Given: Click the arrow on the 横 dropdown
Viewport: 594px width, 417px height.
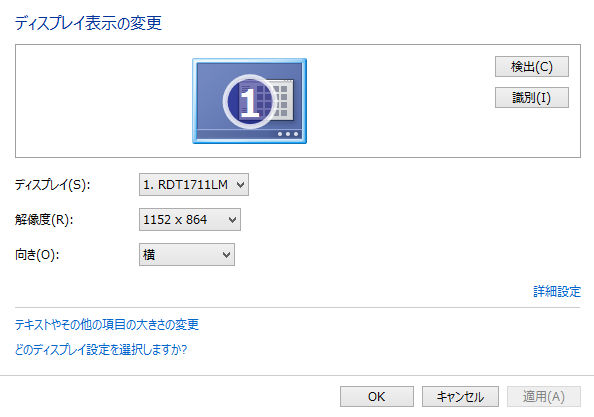Looking at the screenshot, I should (x=226, y=255).
